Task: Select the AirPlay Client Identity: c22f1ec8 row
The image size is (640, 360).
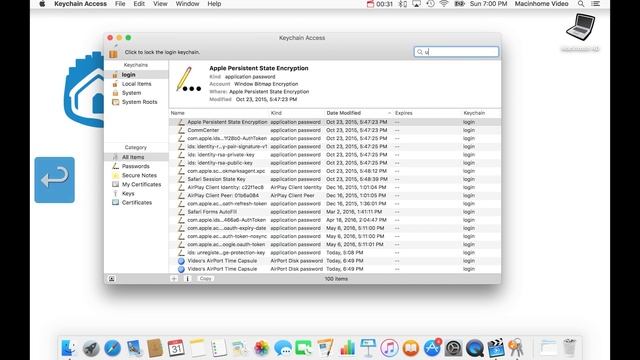Action: click(x=335, y=187)
